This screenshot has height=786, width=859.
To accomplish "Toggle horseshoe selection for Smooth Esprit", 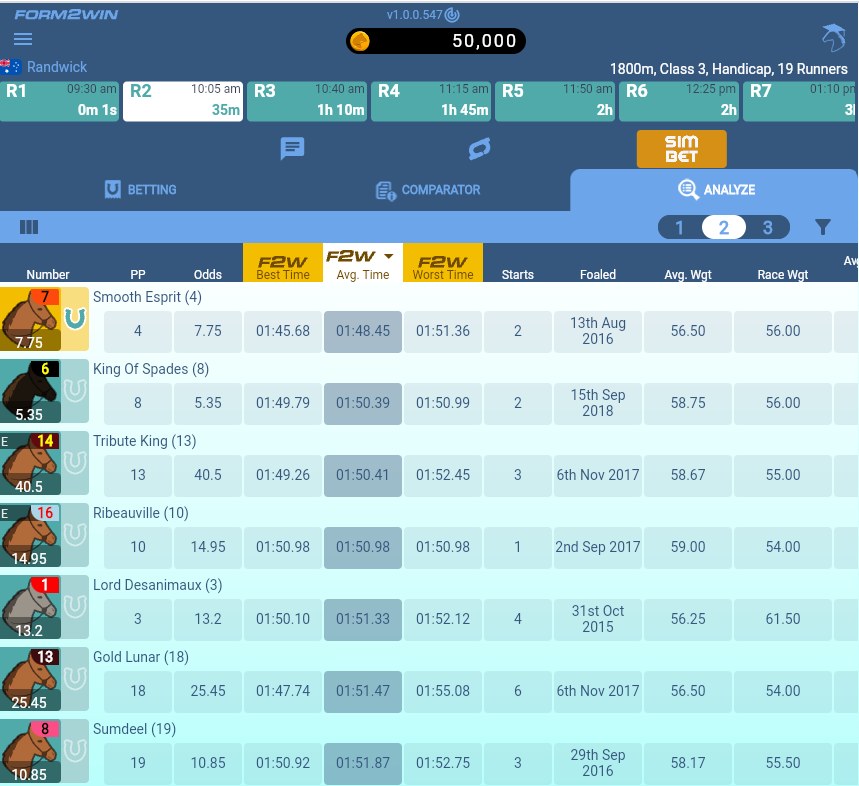I will tap(75, 319).
